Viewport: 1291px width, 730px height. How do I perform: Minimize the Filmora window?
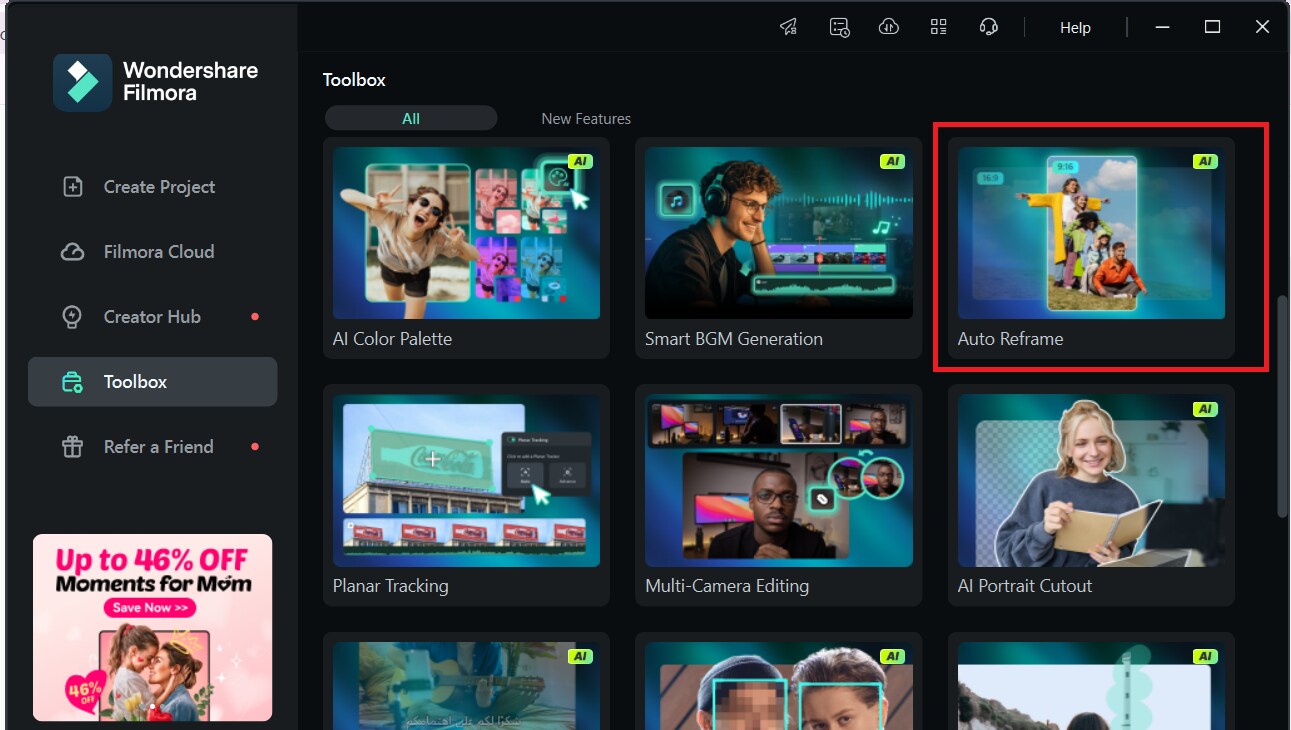(x=1163, y=27)
